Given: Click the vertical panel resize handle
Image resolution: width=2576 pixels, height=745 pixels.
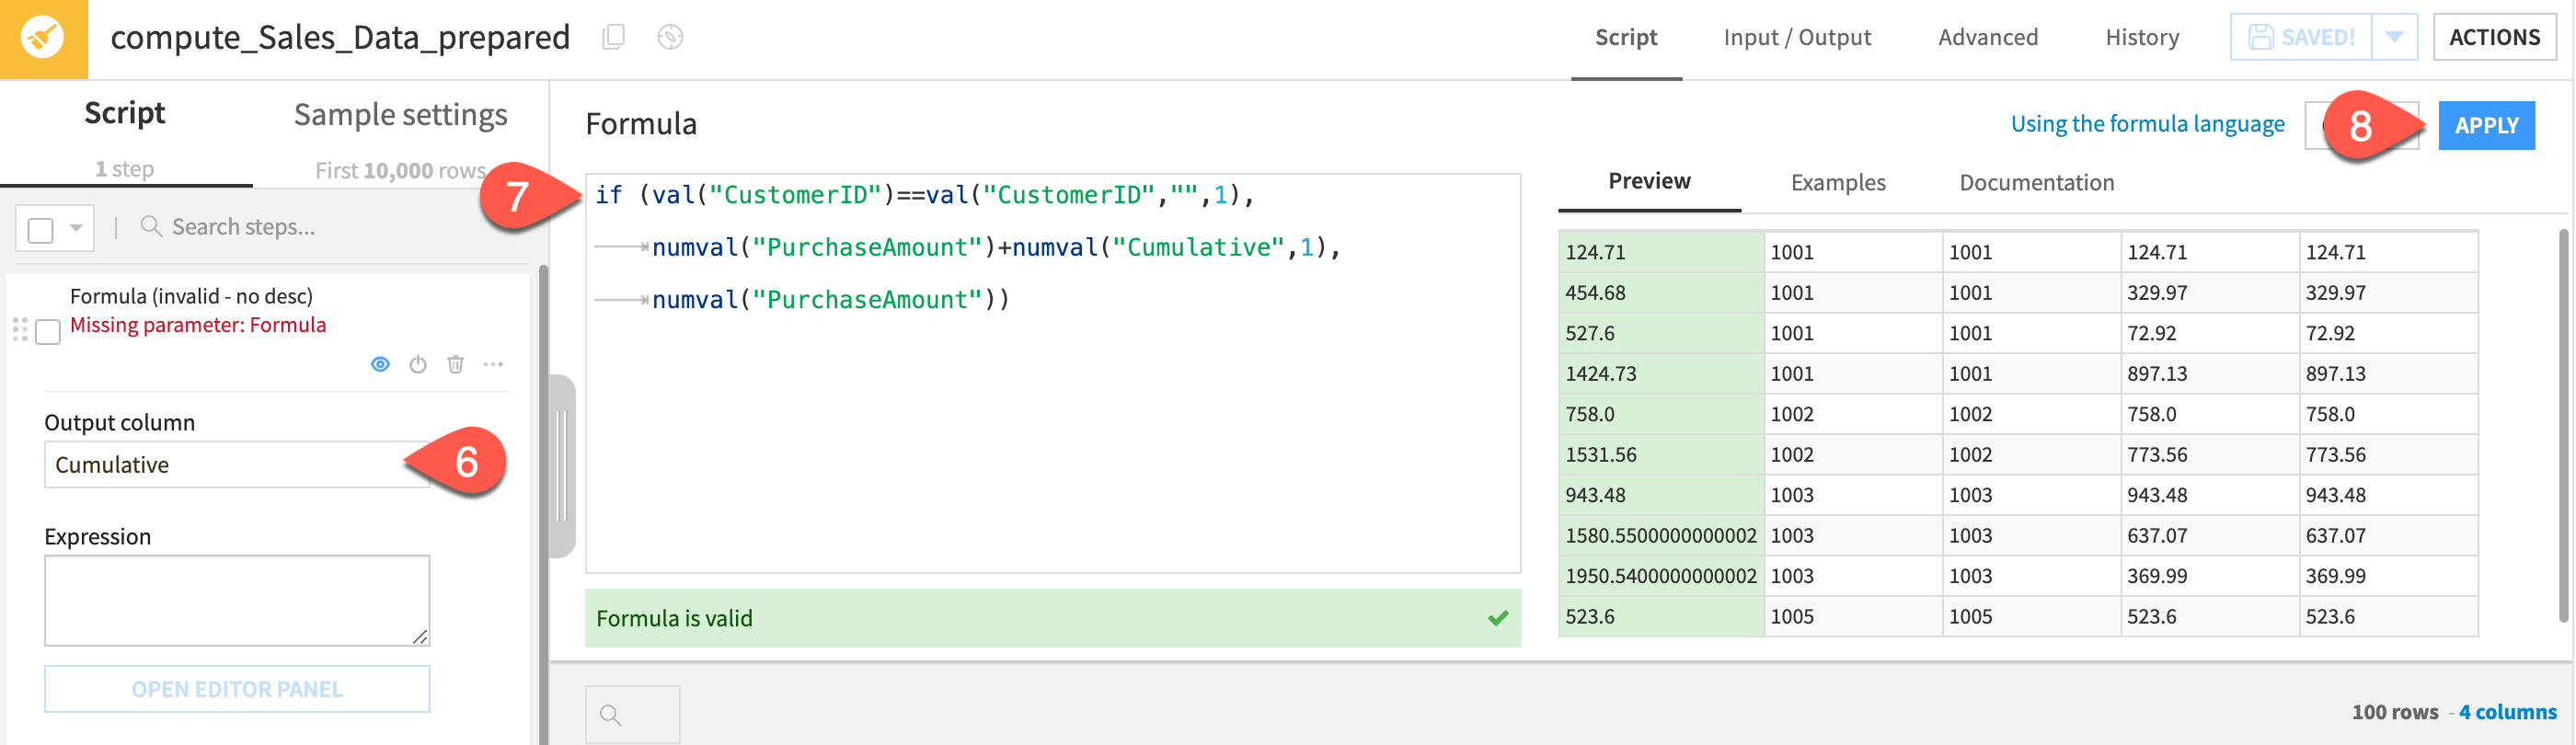Looking at the screenshot, I should click(x=562, y=466).
